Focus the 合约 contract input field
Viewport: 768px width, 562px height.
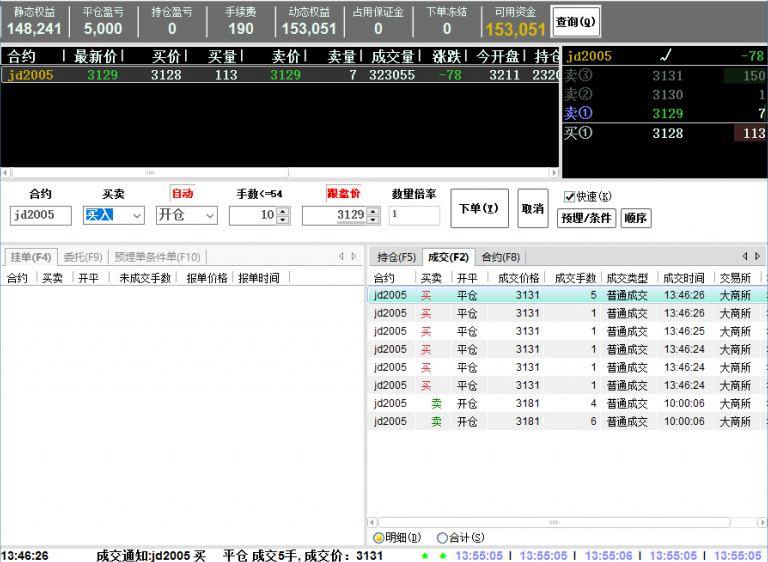click(x=41, y=215)
